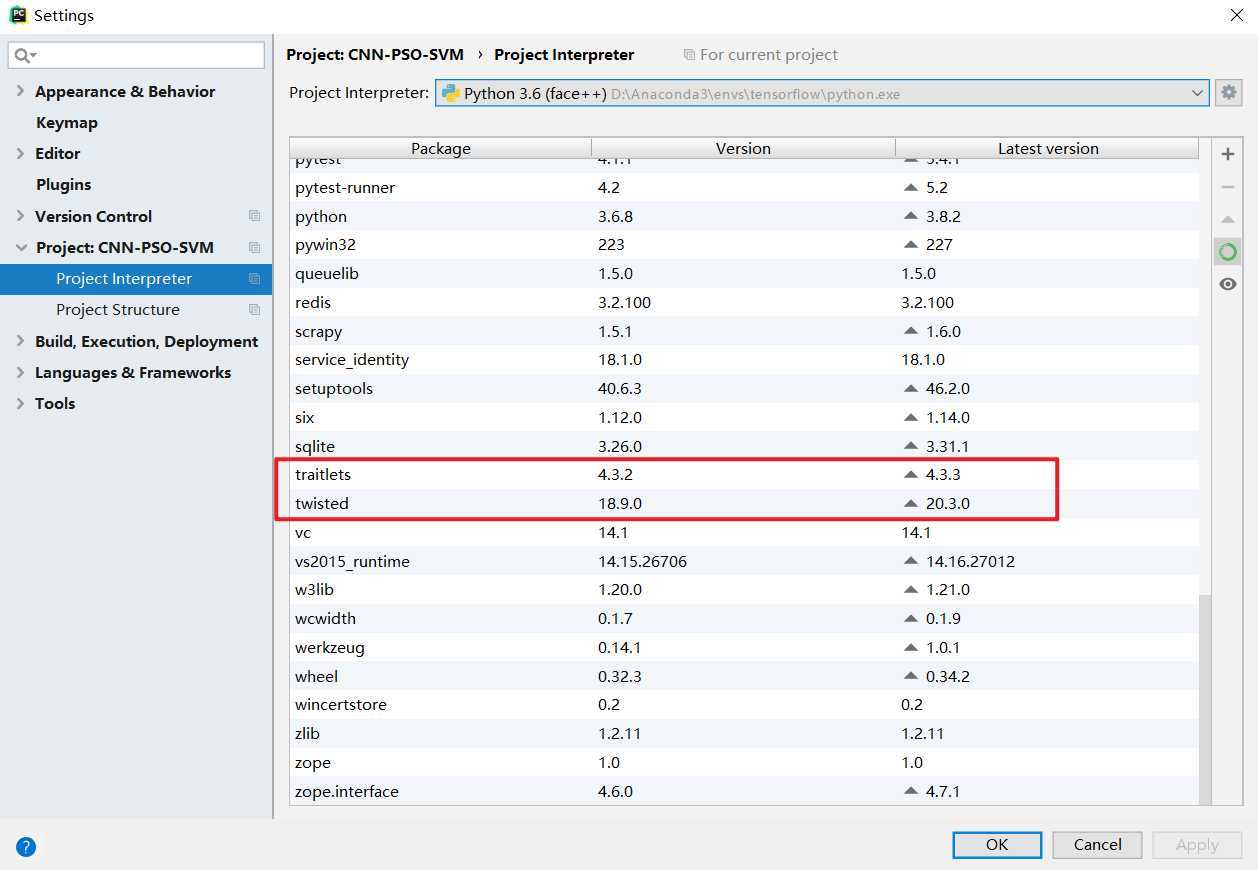The height and width of the screenshot is (870, 1258).
Task: Click the Apply button
Action: pyautogui.click(x=1197, y=845)
